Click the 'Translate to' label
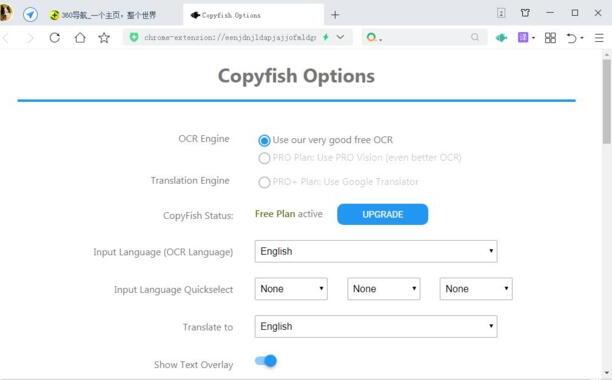Image resolution: width=612 pixels, height=380 pixels. click(x=208, y=327)
